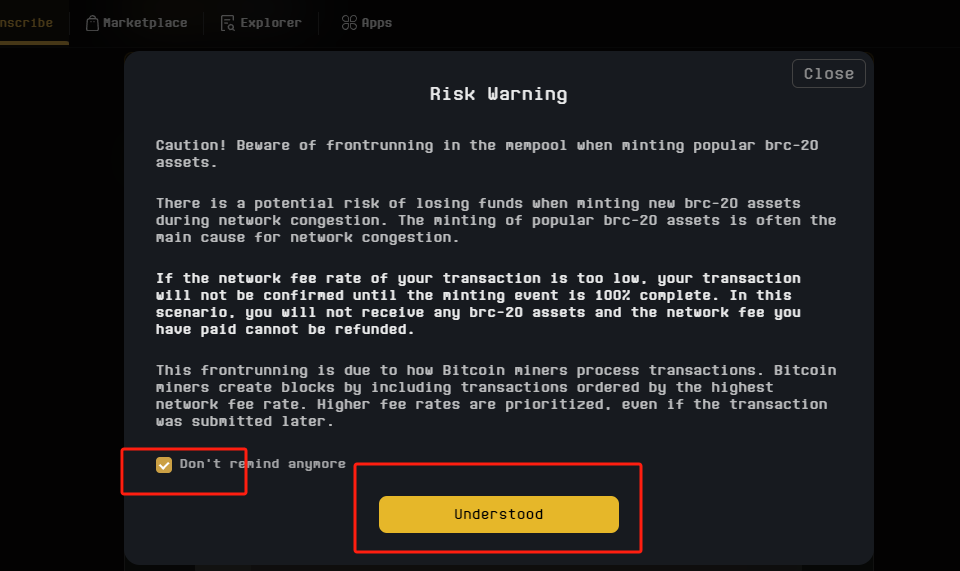Screen dimensions: 960x571
Task: Open the Marketplace tab label
Action: click(x=145, y=22)
